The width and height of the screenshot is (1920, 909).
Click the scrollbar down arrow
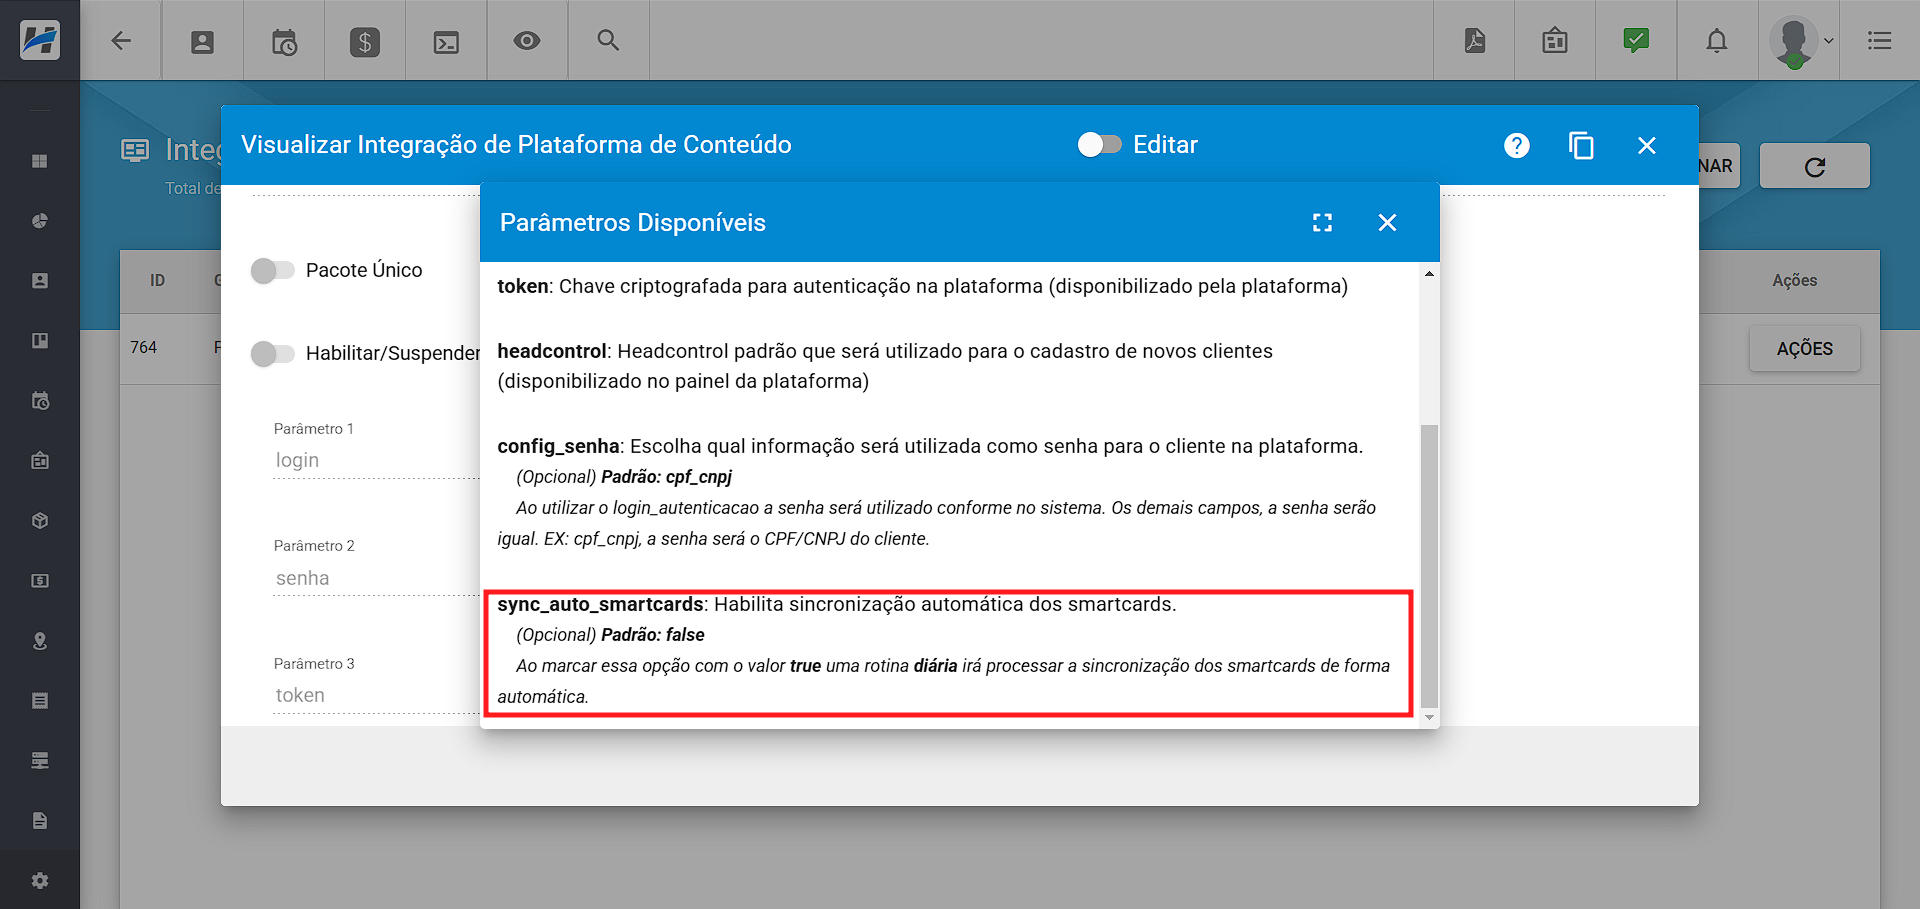[x=1429, y=717]
